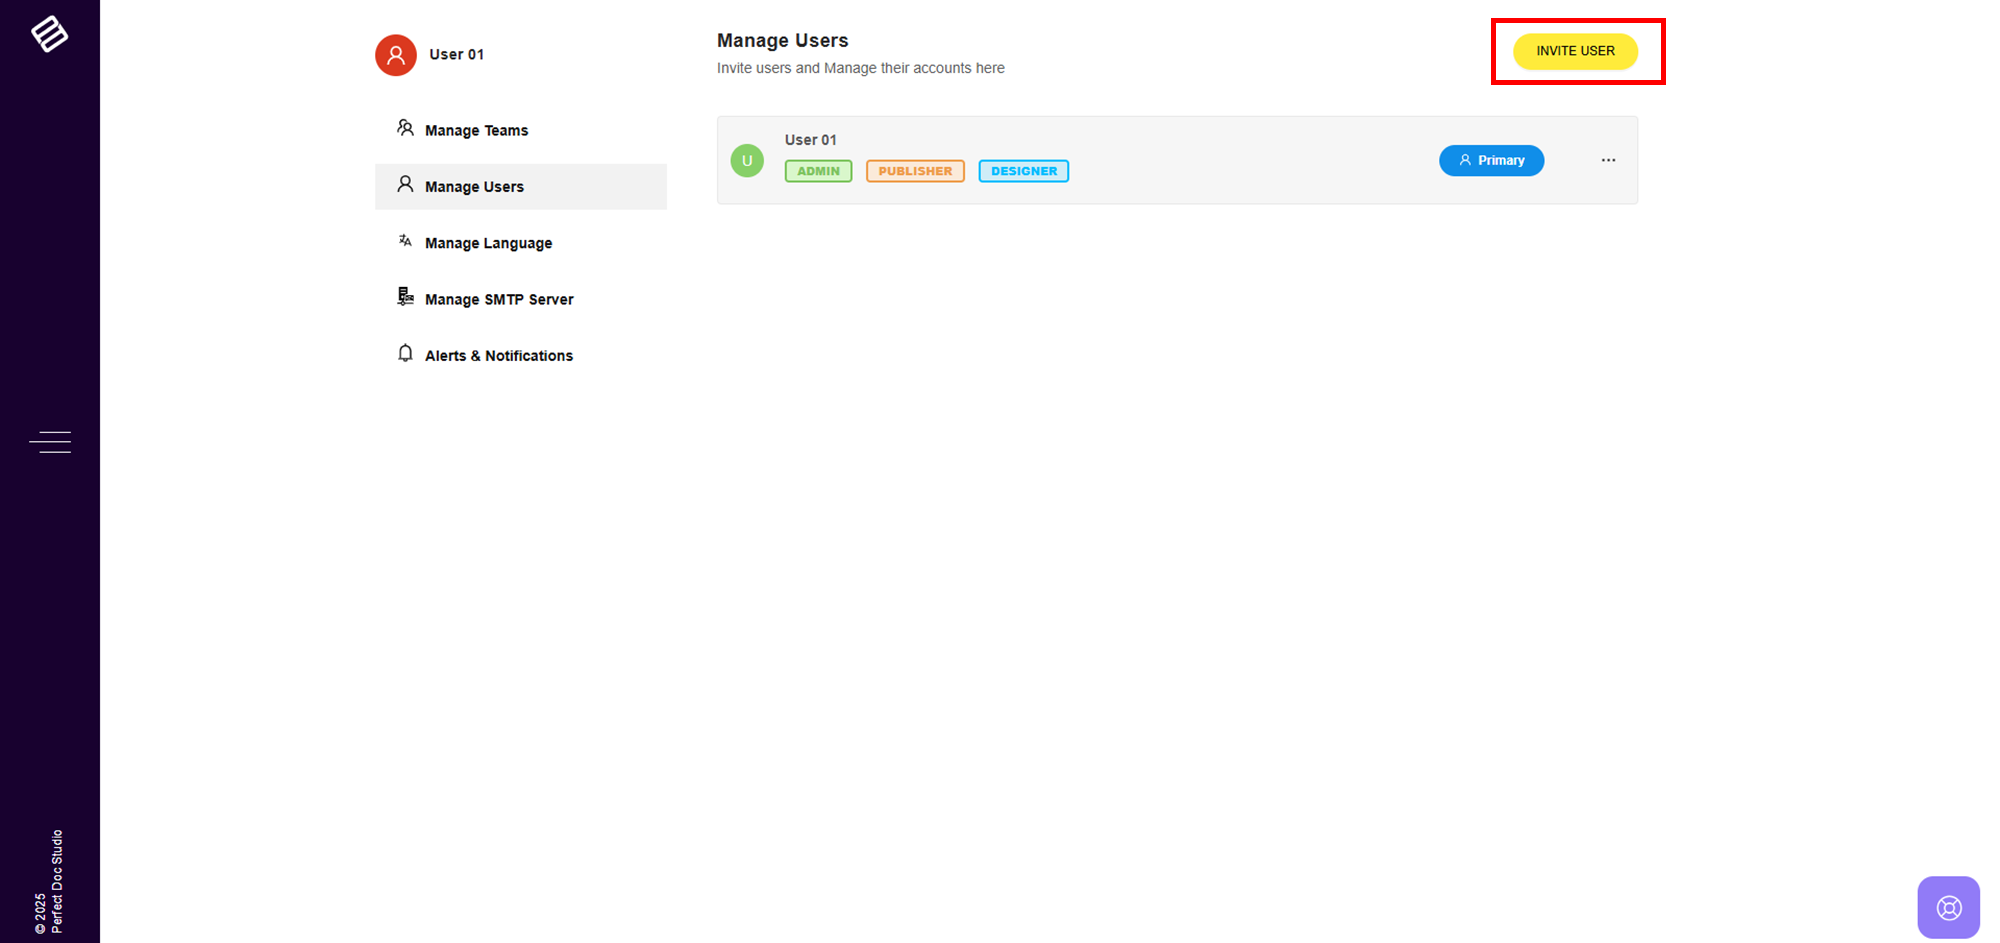Click the green U avatar in the user row

pyautogui.click(x=747, y=161)
